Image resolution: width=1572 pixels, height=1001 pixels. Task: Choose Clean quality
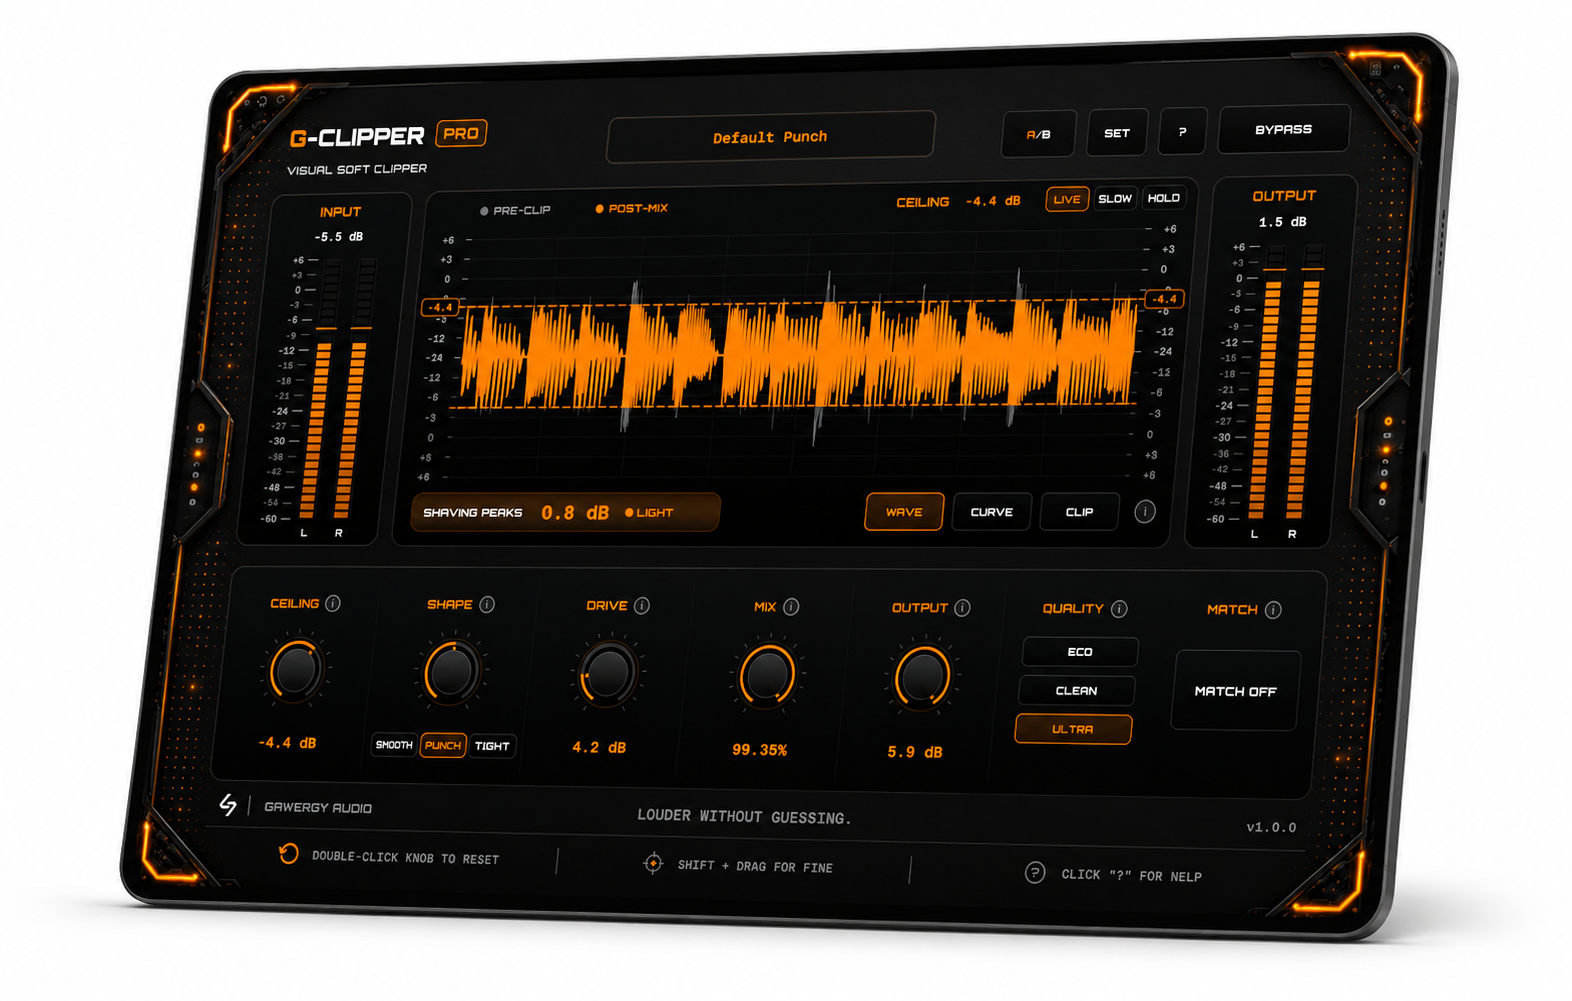pos(1076,691)
